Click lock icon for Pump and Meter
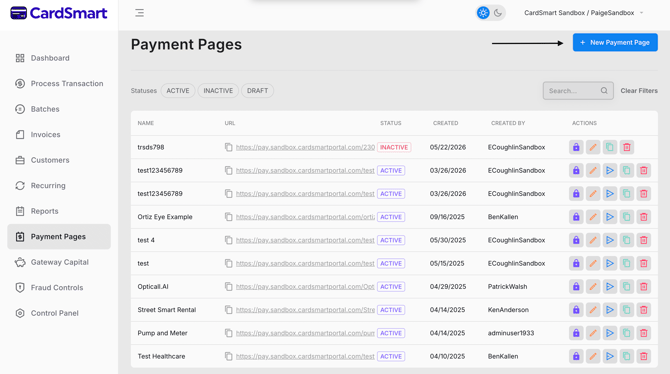Viewport: 670px width, 374px height. pos(576,333)
